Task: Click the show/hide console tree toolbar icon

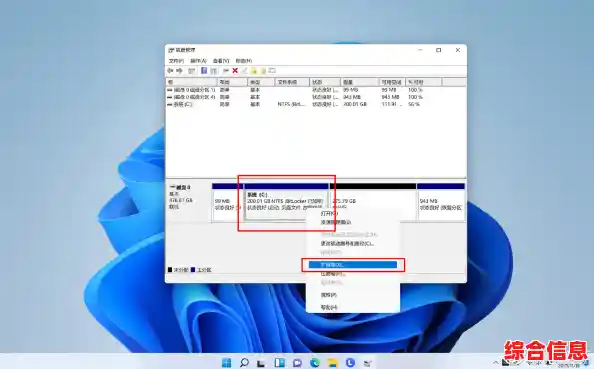Action: tap(192, 71)
